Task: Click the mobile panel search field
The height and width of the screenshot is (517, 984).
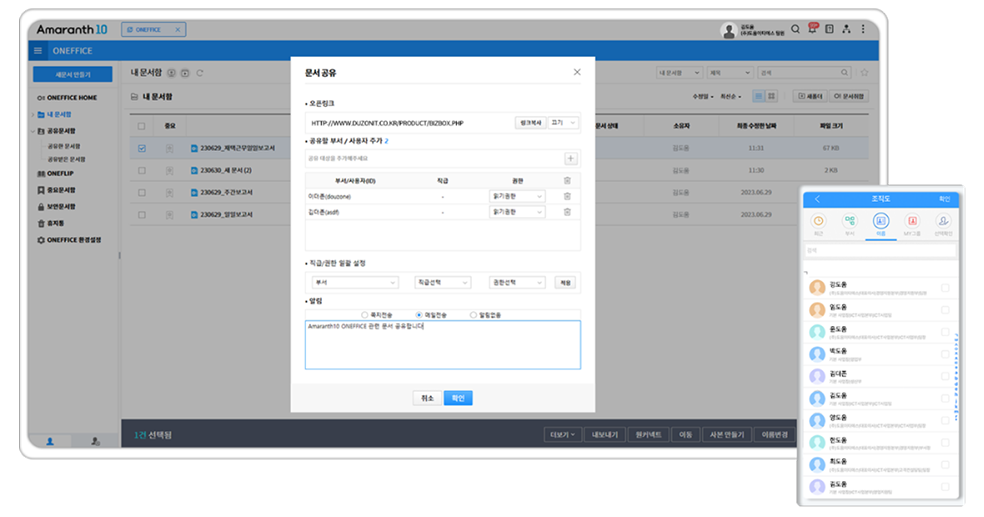Action: 880,251
